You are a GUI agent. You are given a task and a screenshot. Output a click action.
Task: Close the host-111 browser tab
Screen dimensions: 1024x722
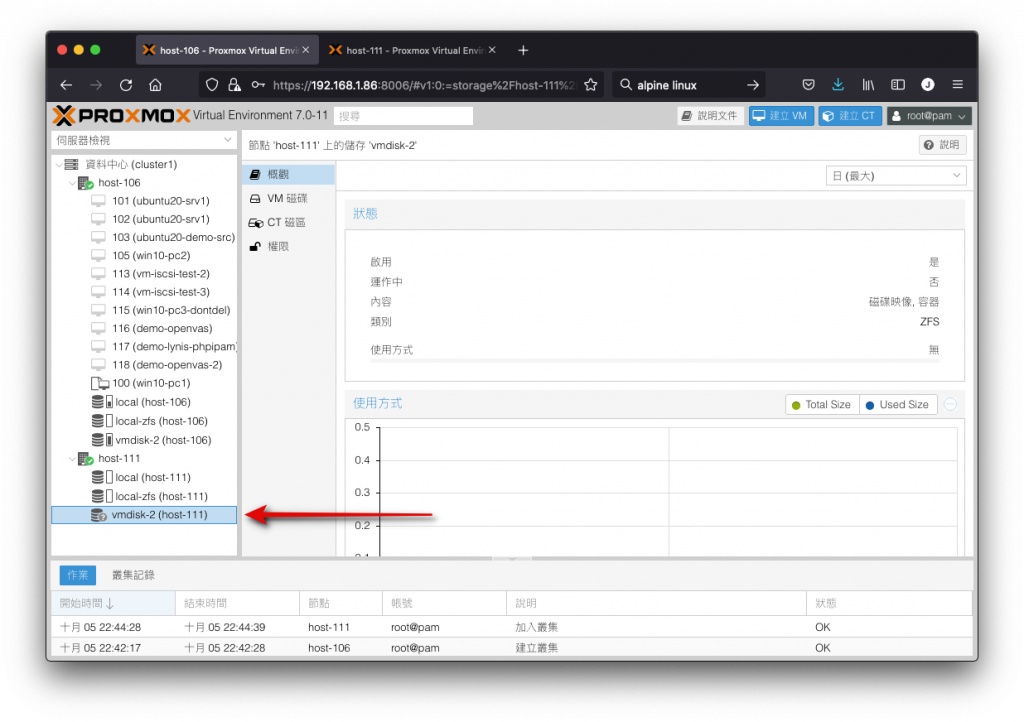tap(492, 50)
